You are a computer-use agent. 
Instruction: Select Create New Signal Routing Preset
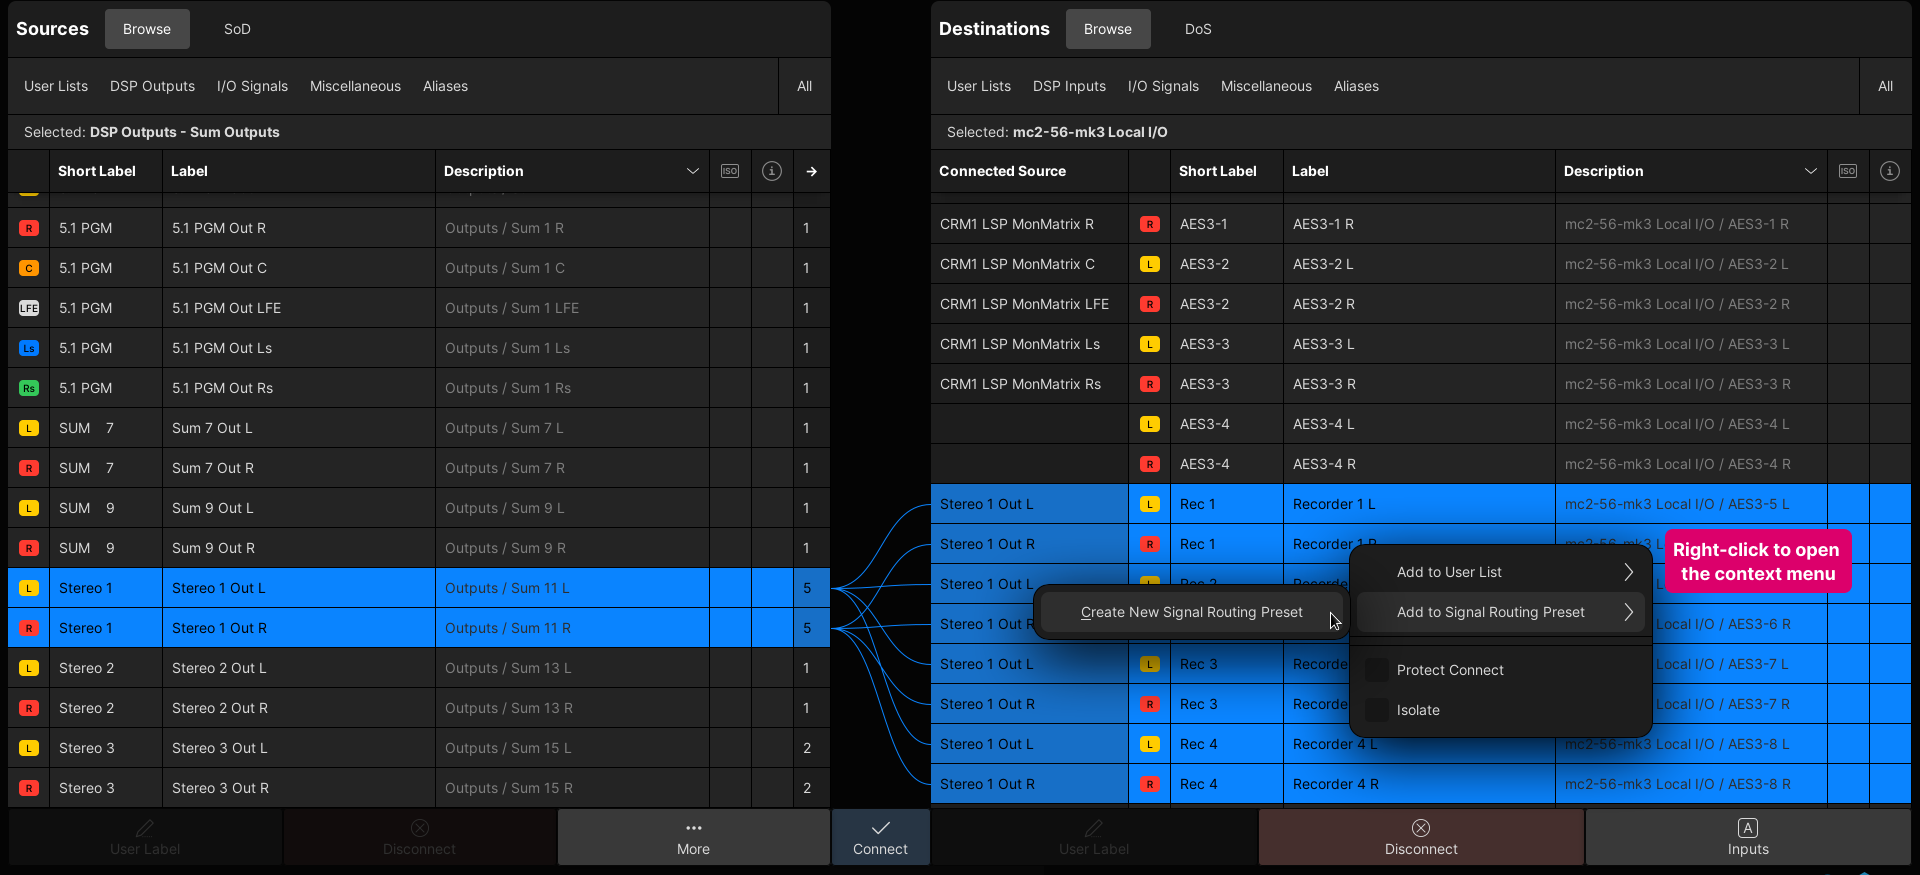(x=1191, y=612)
